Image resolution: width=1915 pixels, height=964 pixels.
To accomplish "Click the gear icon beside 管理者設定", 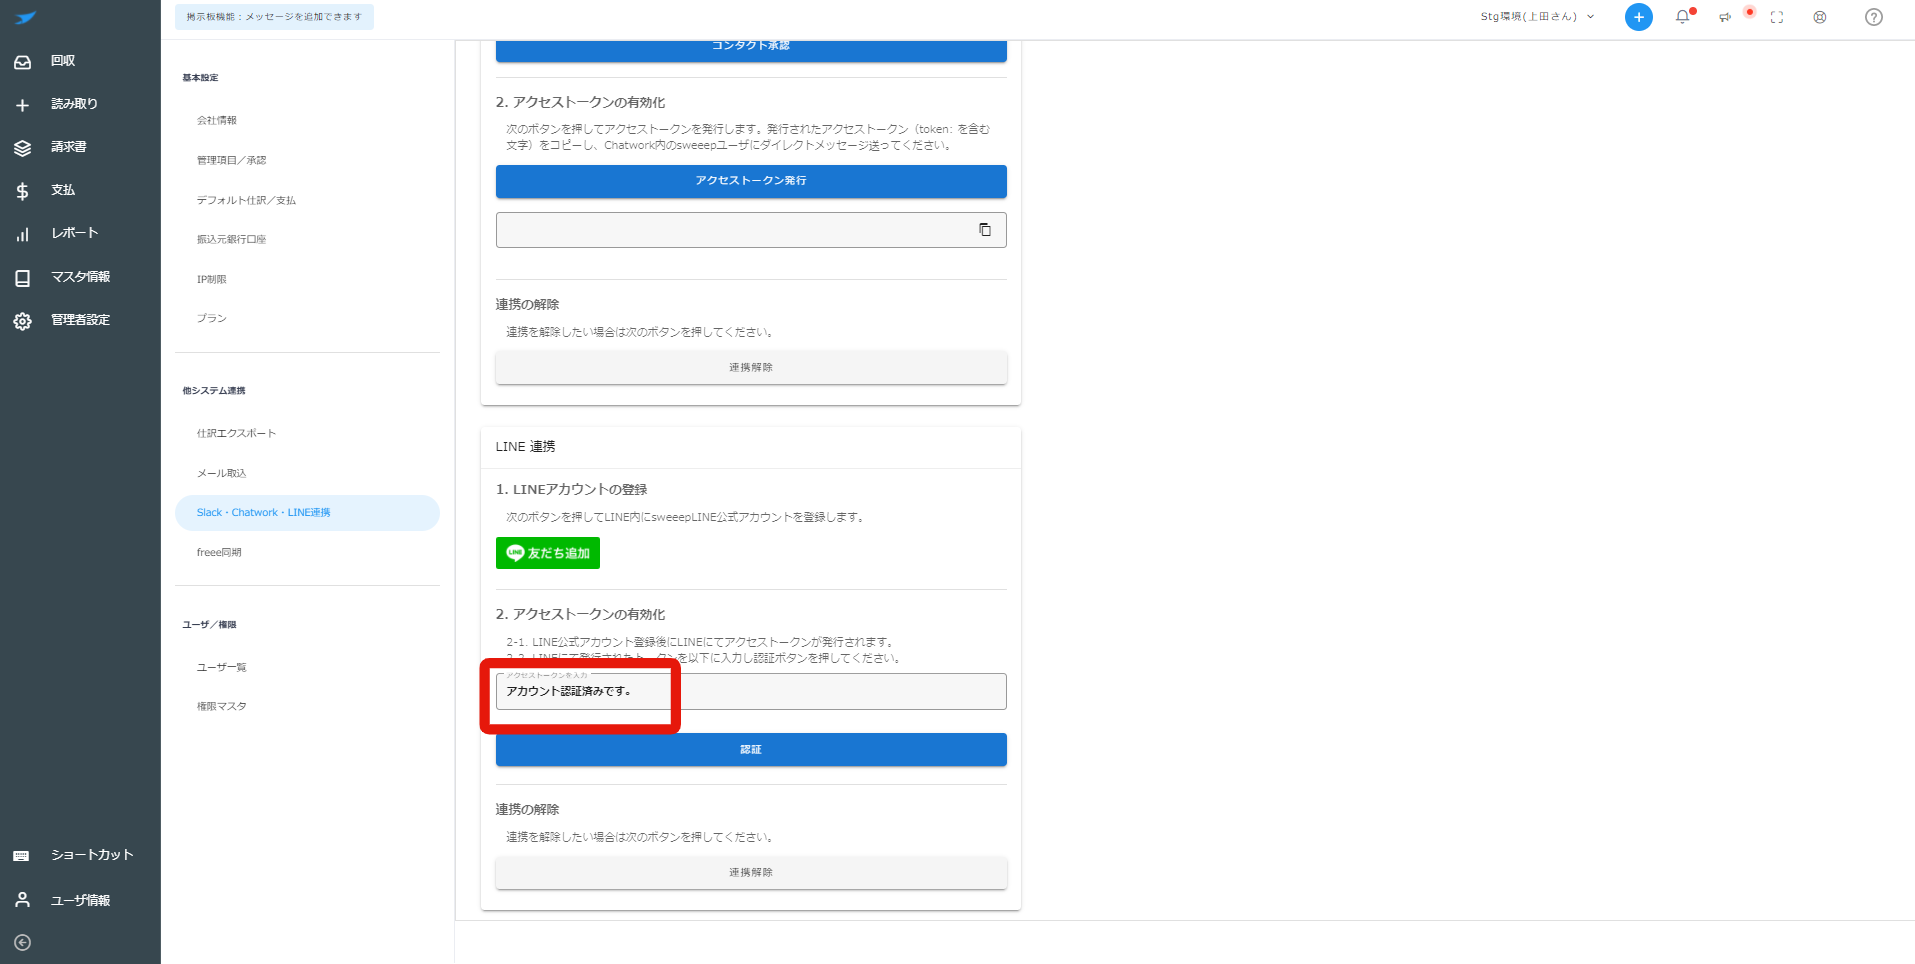I will point(22,321).
